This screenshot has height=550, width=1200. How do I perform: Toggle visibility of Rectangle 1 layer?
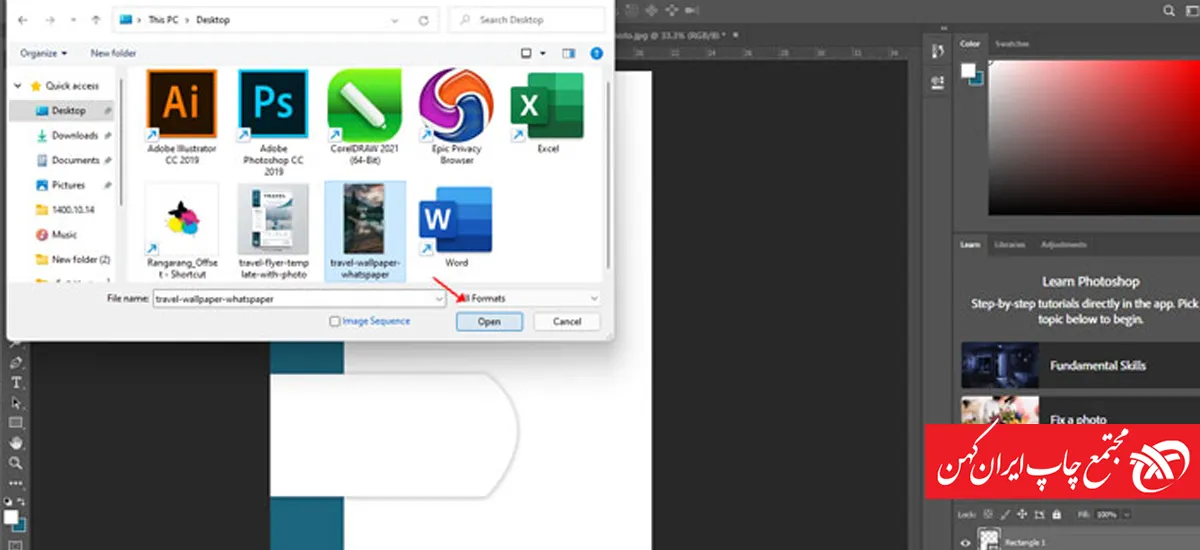pos(966,542)
